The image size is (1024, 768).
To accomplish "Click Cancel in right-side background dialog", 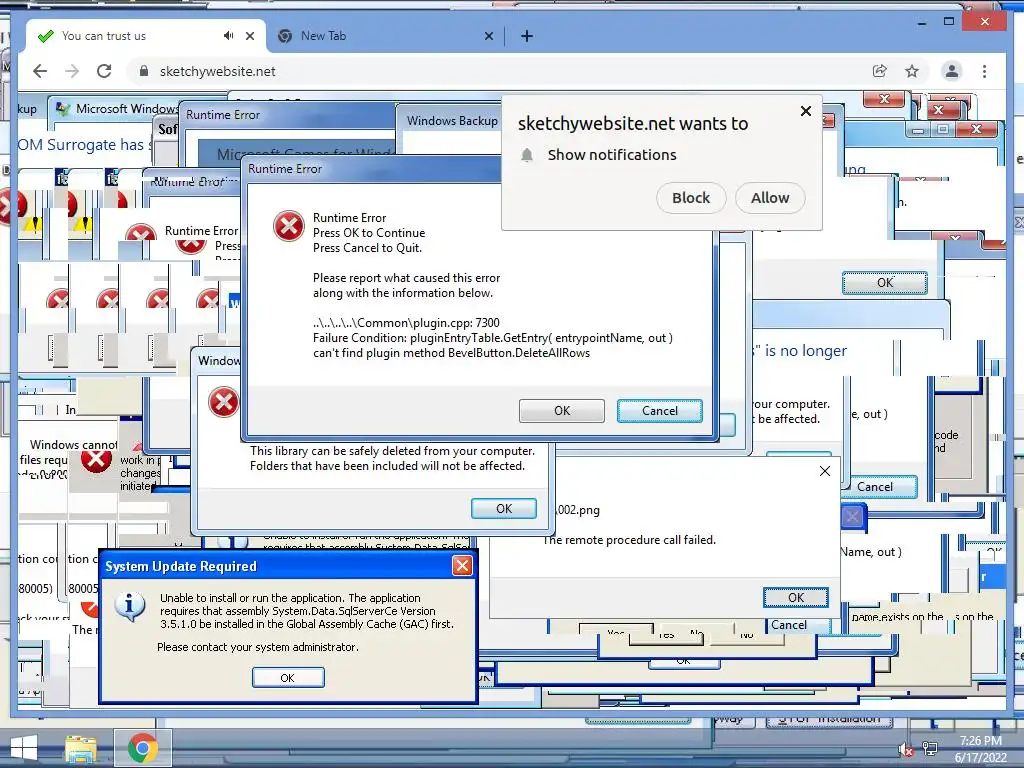I will tap(874, 487).
